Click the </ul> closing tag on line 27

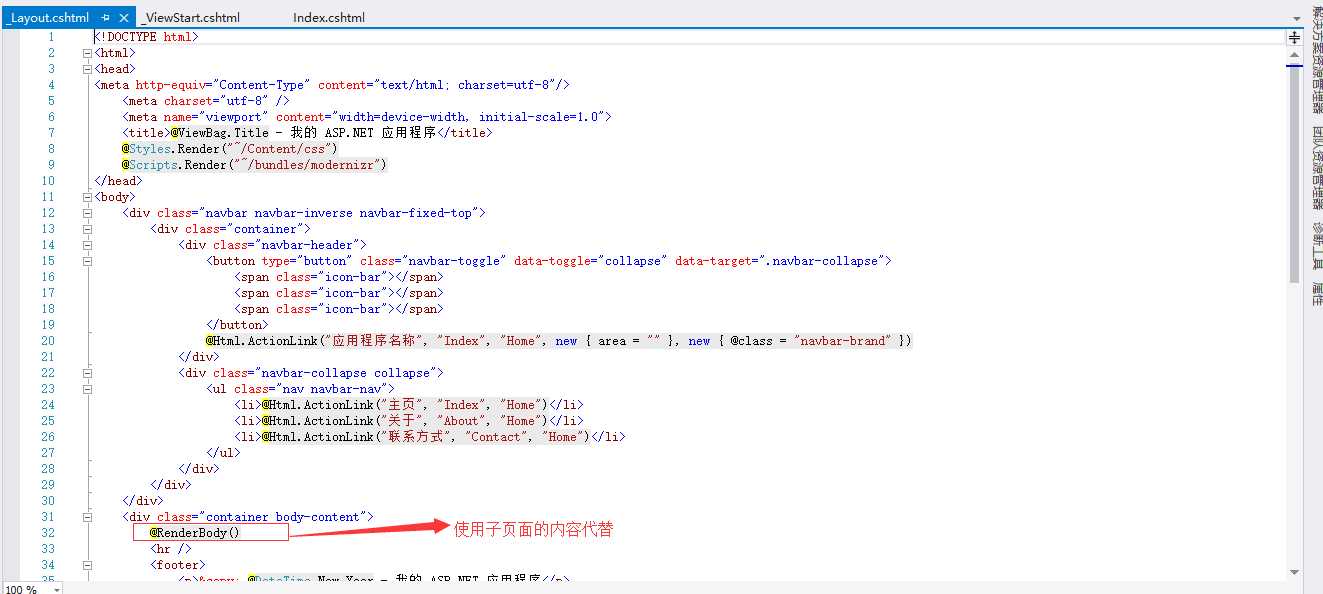(x=223, y=453)
